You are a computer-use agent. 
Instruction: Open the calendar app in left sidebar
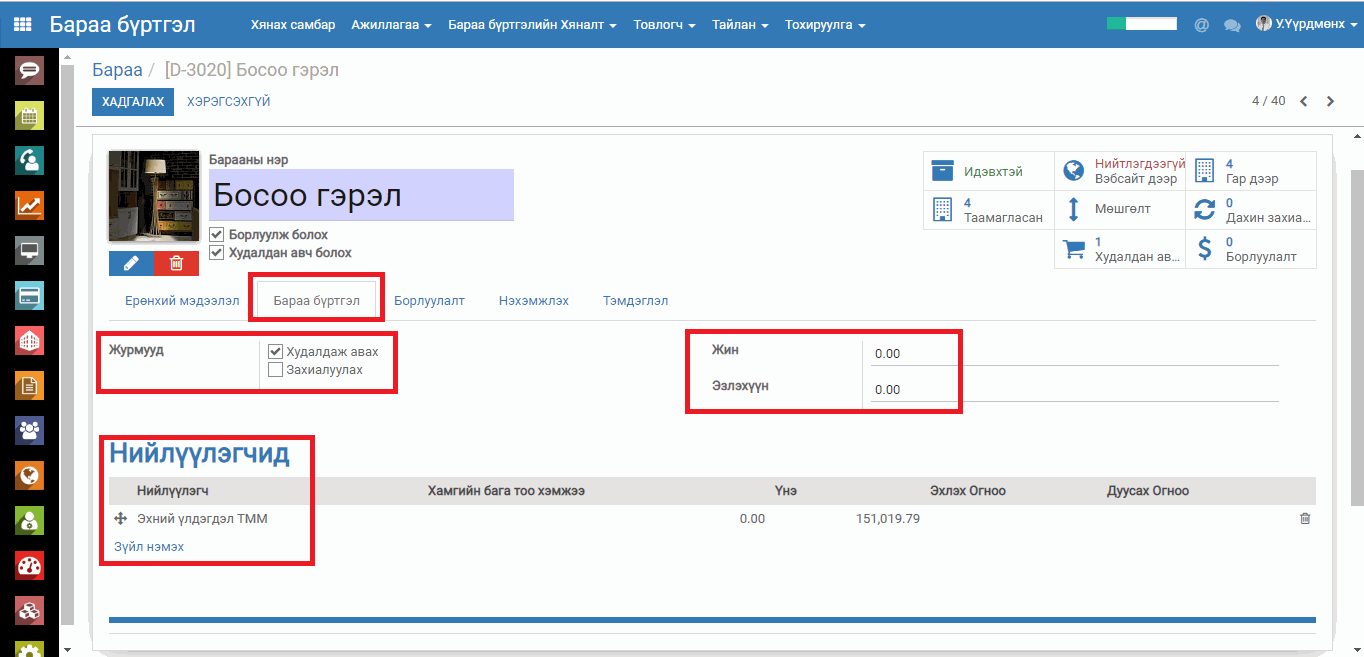click(x=29, y=115)
